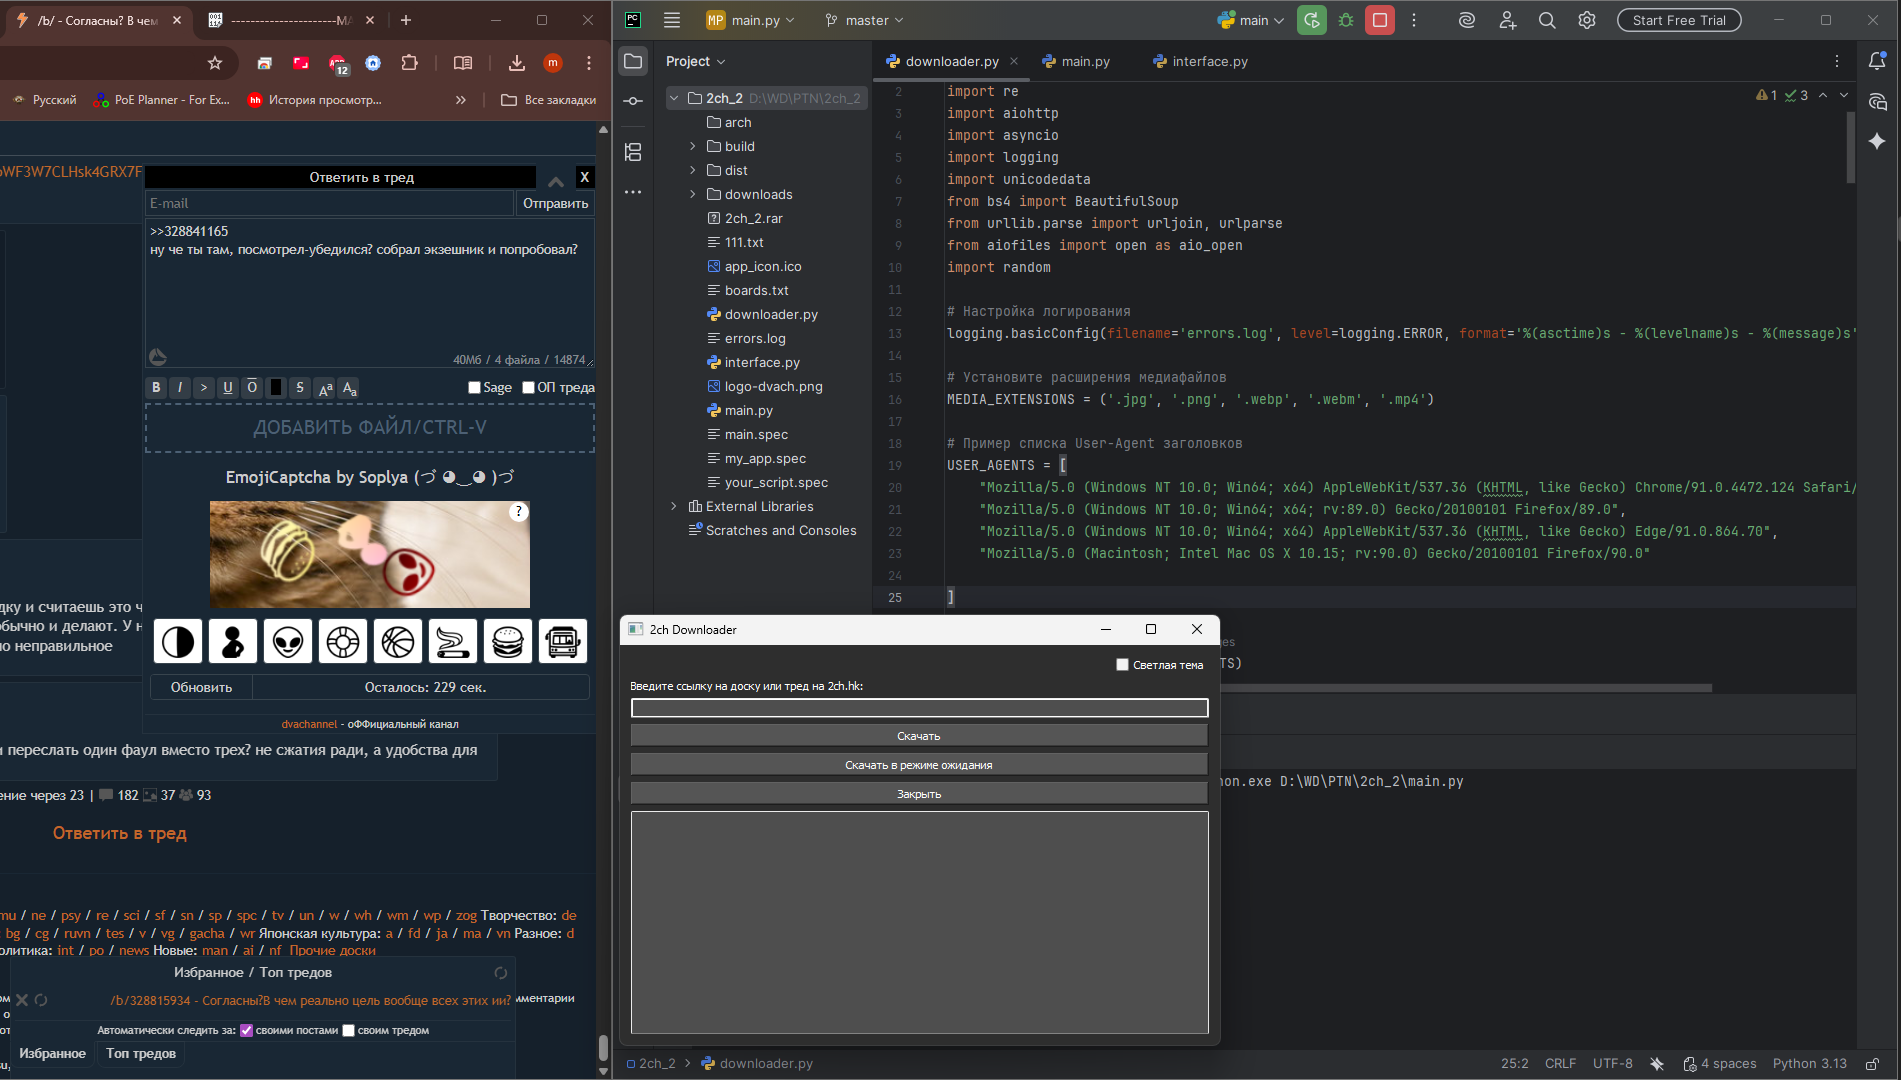
Task: Open the master branch dropdown
Action: [x=865, y=20]
